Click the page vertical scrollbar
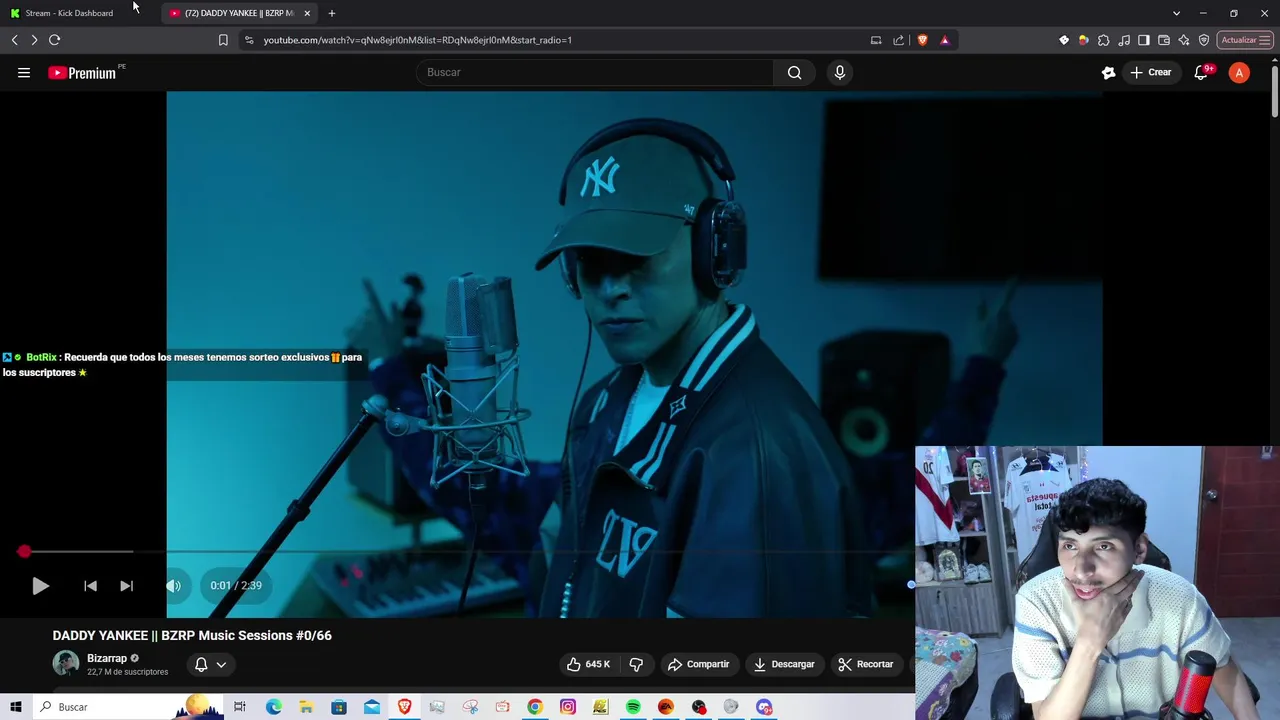The width and height of the screenshot is (1280, 720). tap(1274, 90)
